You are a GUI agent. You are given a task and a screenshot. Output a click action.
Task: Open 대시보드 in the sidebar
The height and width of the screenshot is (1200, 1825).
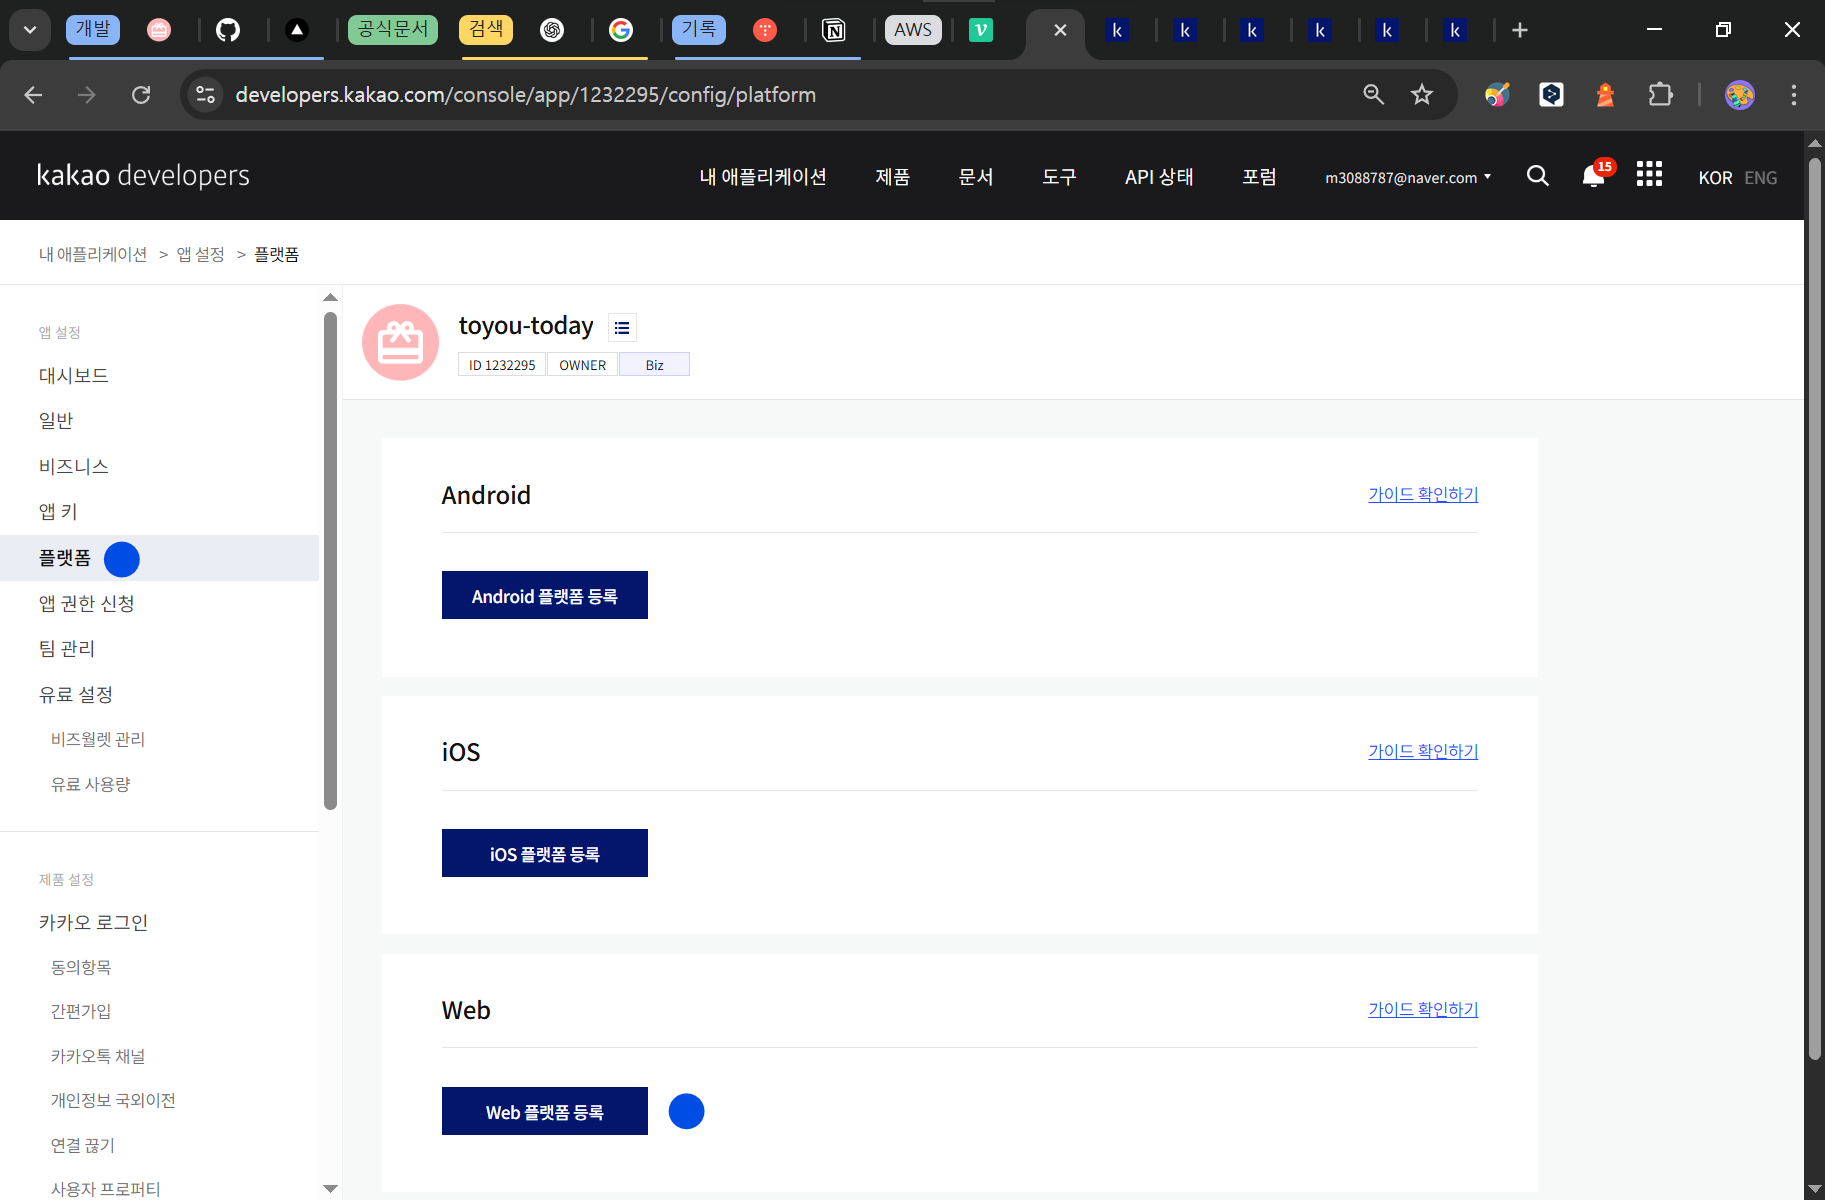click(x=74, y=376)
